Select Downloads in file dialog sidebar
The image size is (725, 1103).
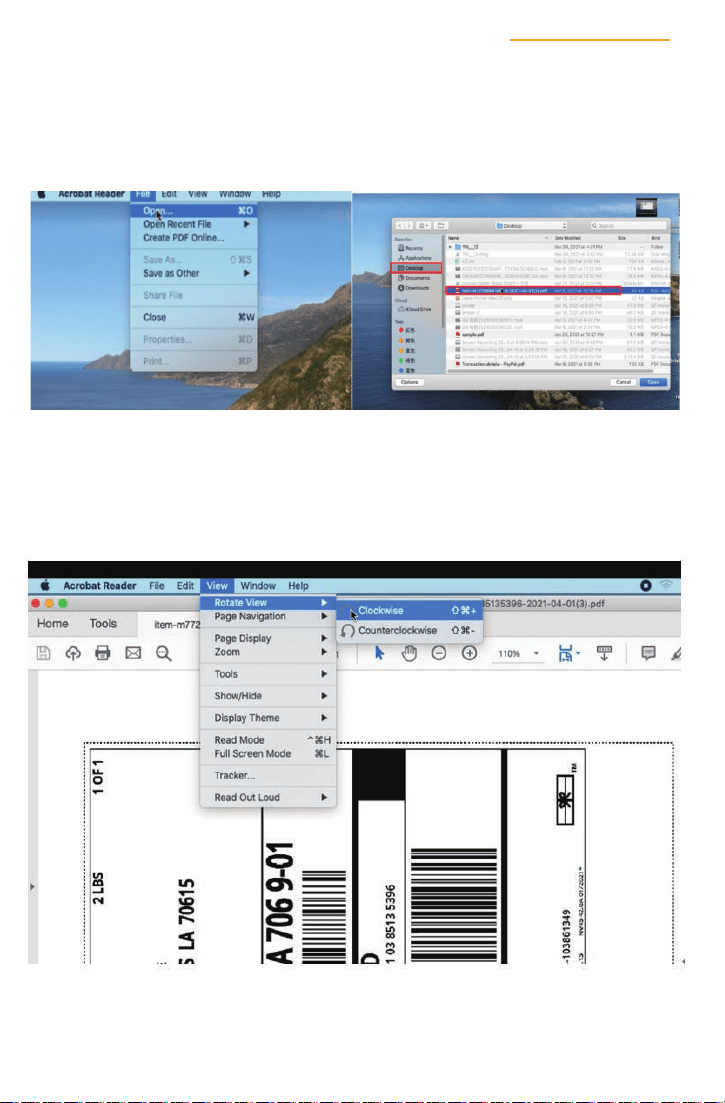[413, 288]
